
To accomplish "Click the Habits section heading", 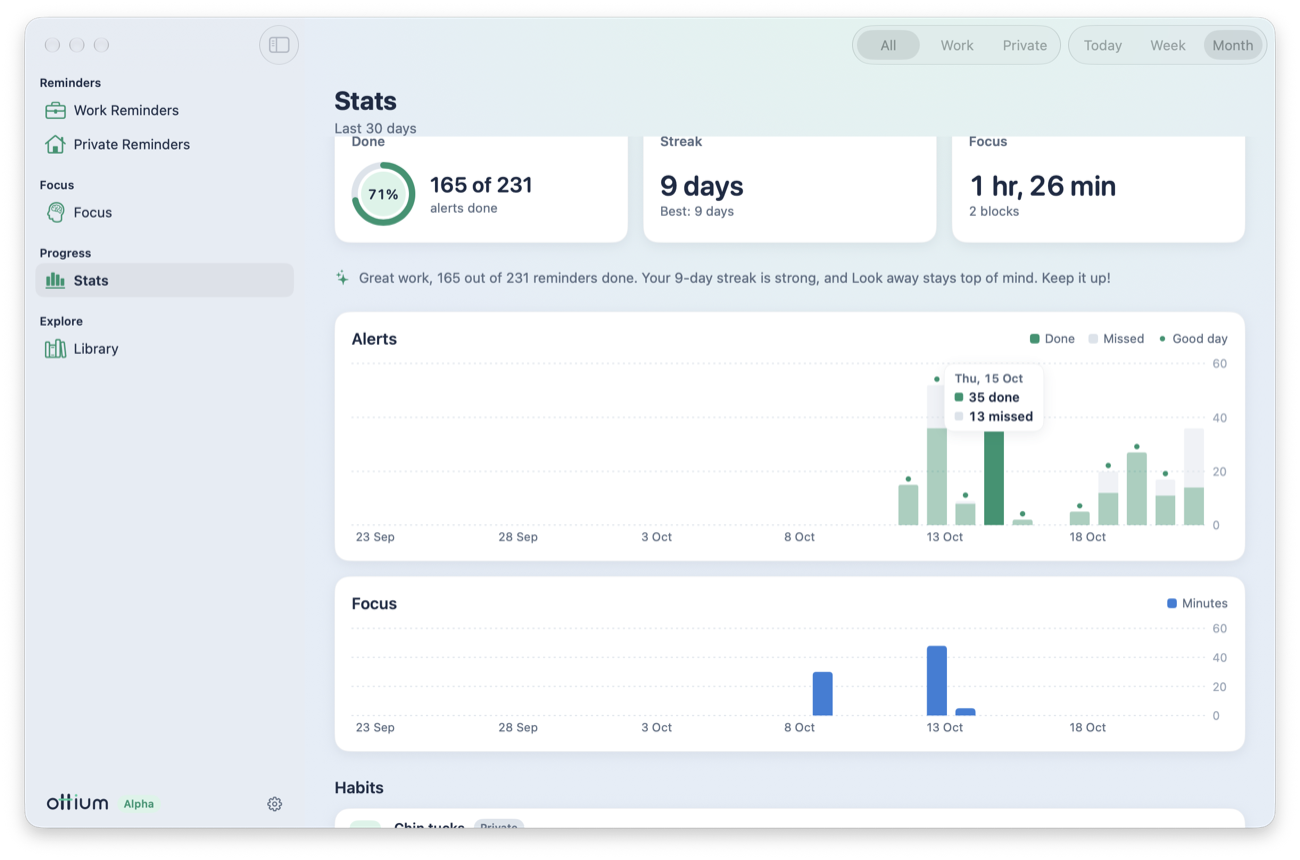I will [359, 788].
